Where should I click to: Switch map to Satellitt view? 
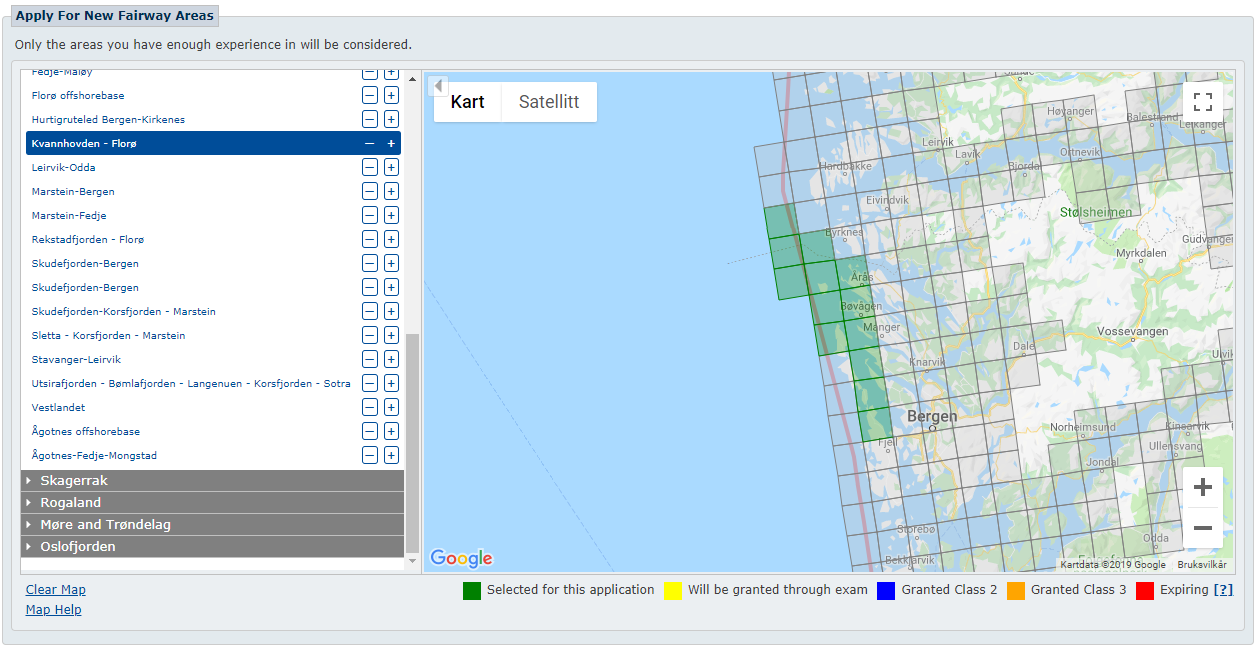549,102
